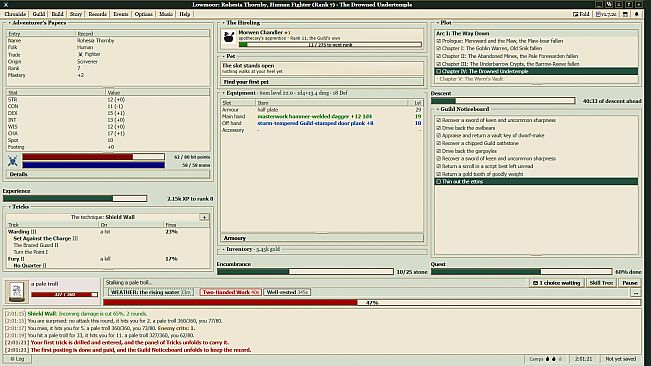The height and width of the screenshot is (366, 651).
Task: Click the plus icon beside Shield Wall technique
Action: (204, 217)
